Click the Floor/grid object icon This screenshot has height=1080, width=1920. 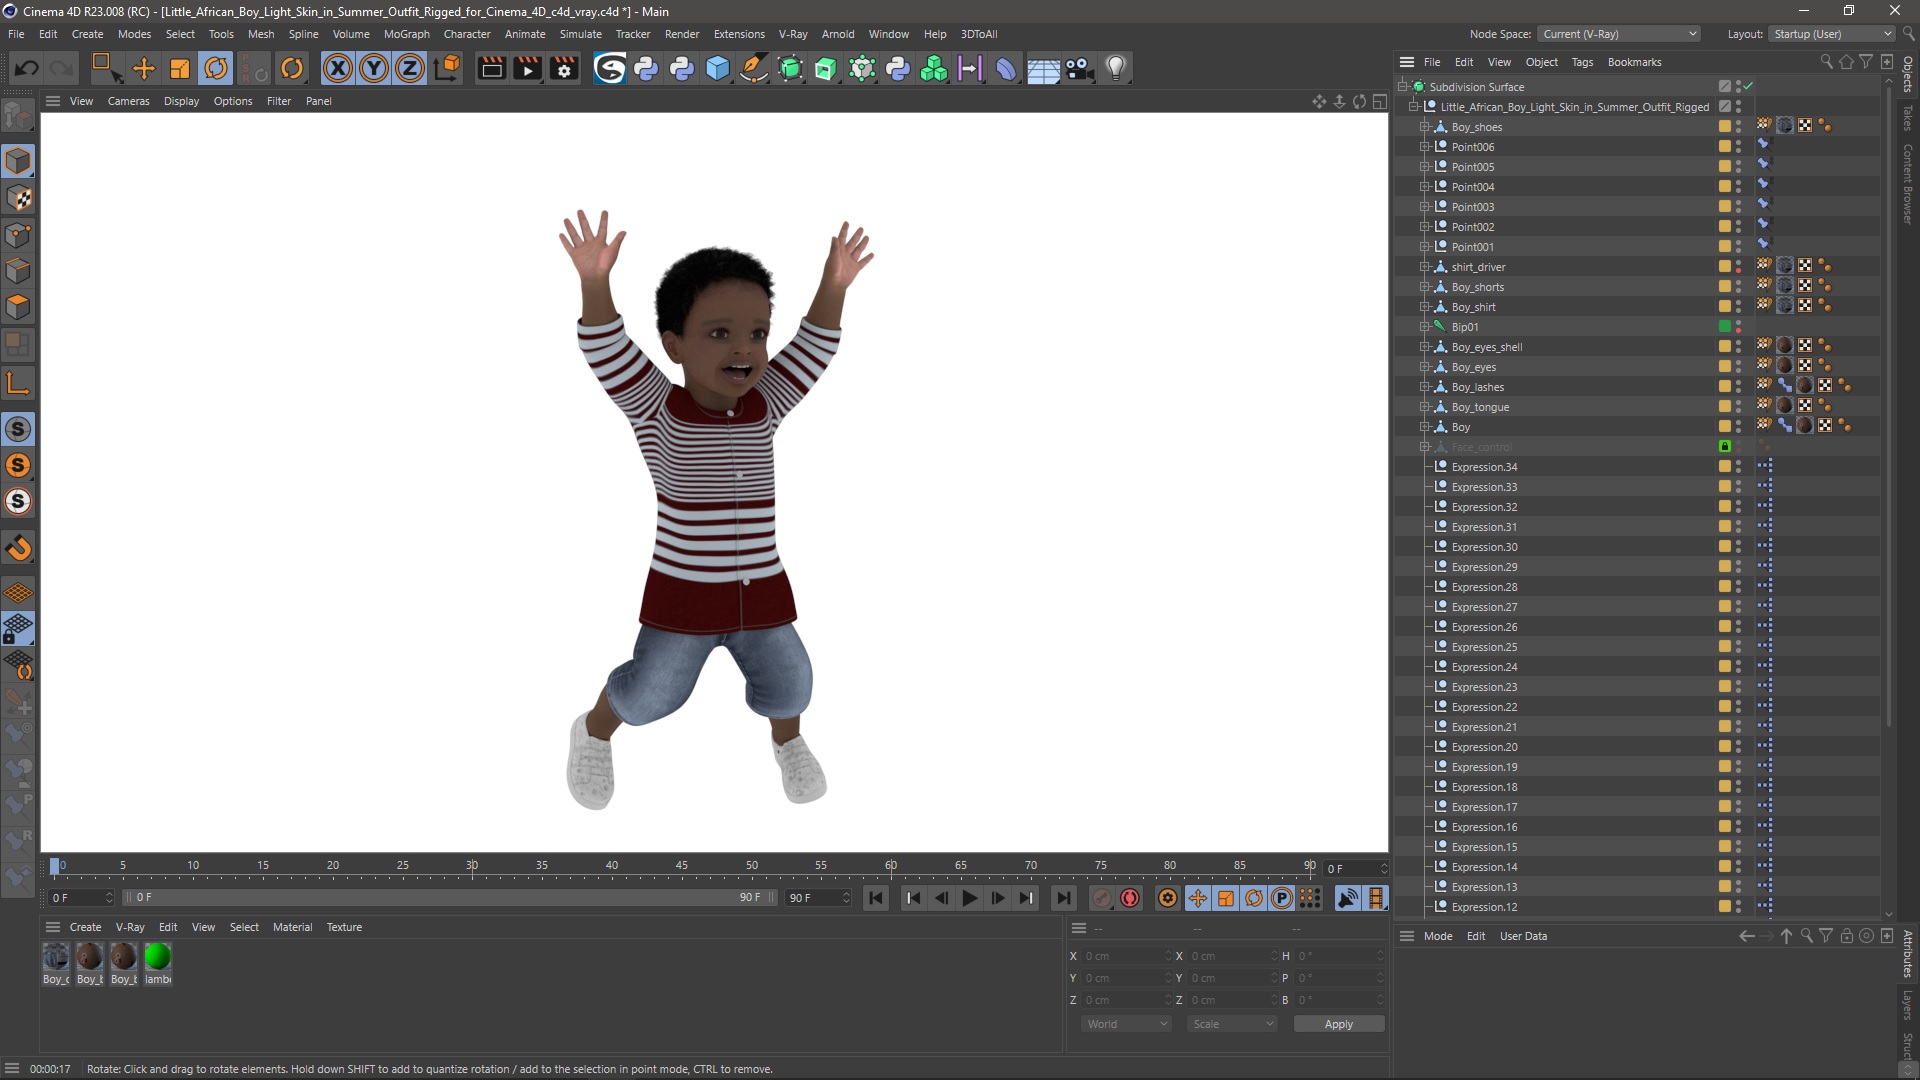point(1043,68)
